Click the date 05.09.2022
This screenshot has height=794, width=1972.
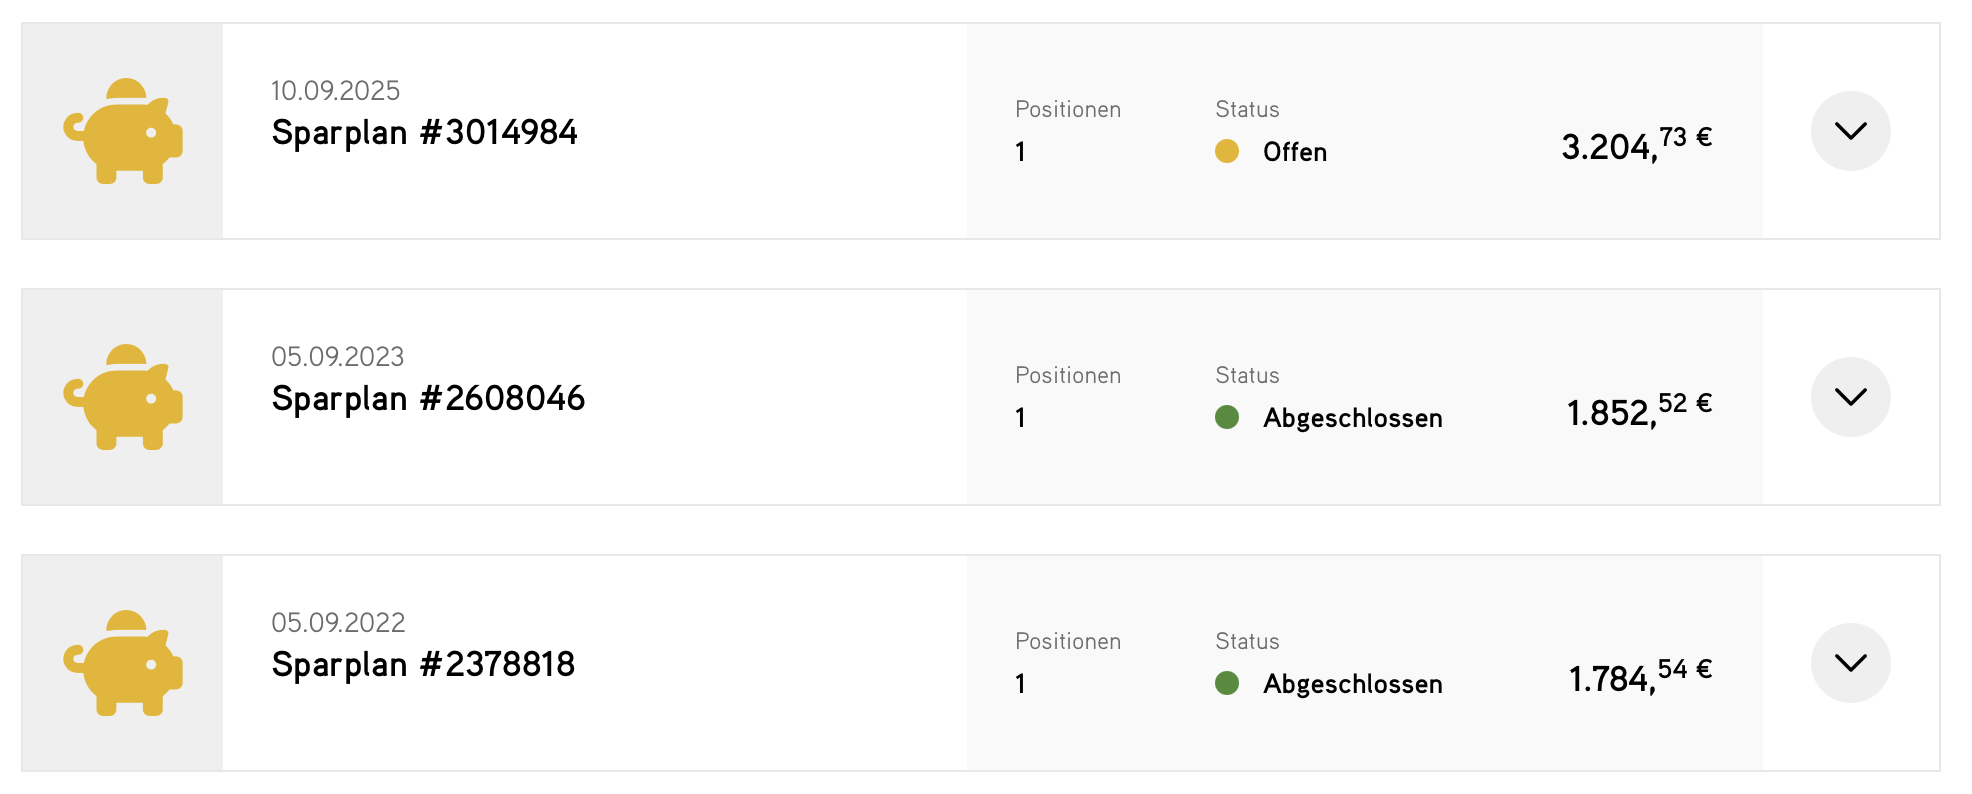[338, 623]
